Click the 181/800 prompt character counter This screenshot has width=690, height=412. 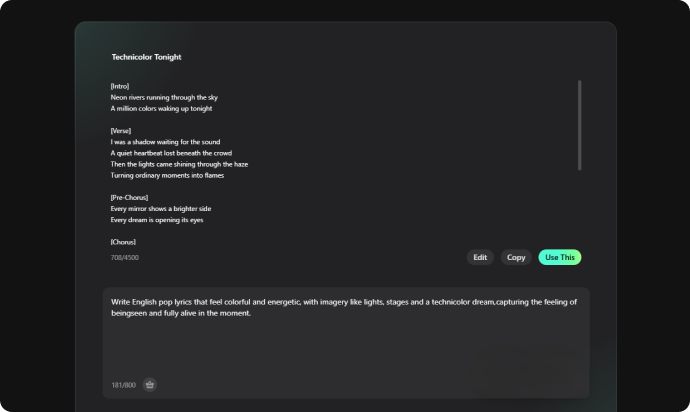(x=124, y=385)
